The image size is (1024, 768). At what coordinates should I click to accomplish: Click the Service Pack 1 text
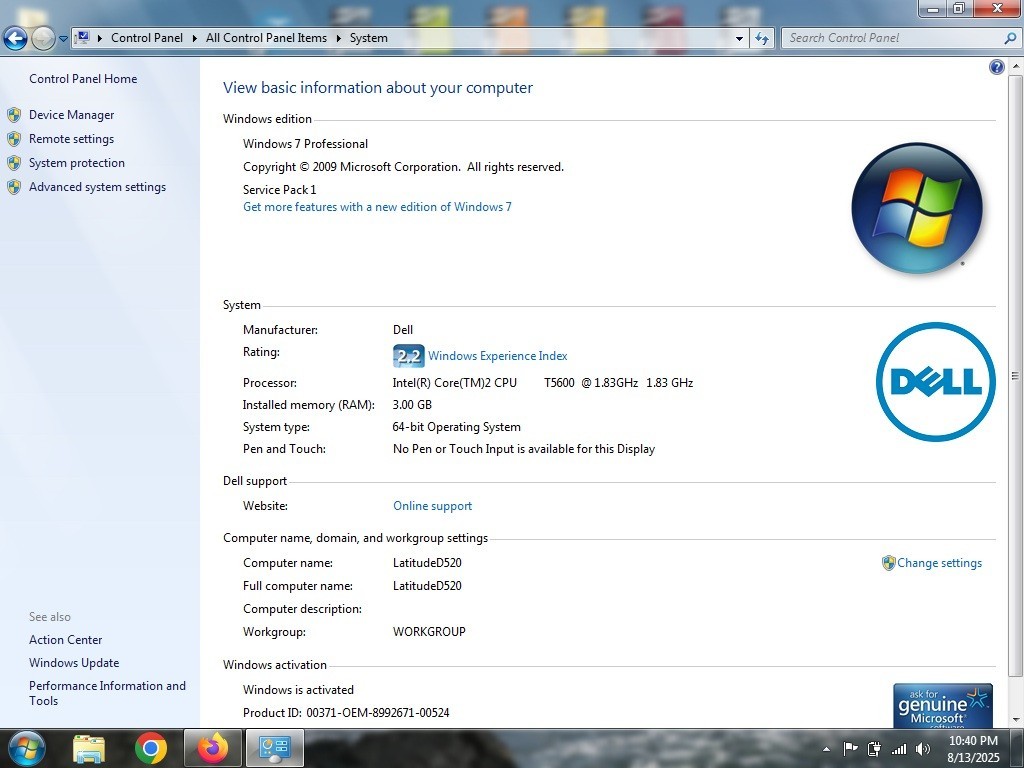280,189
